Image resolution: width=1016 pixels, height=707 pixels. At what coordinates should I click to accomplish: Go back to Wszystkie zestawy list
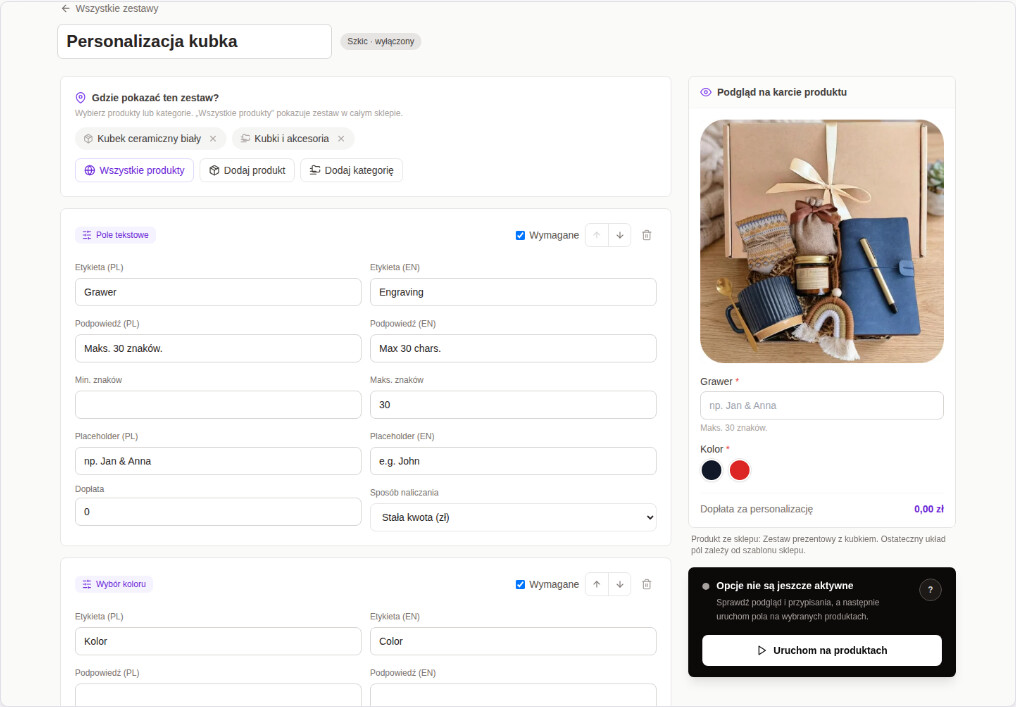point(110,8)
